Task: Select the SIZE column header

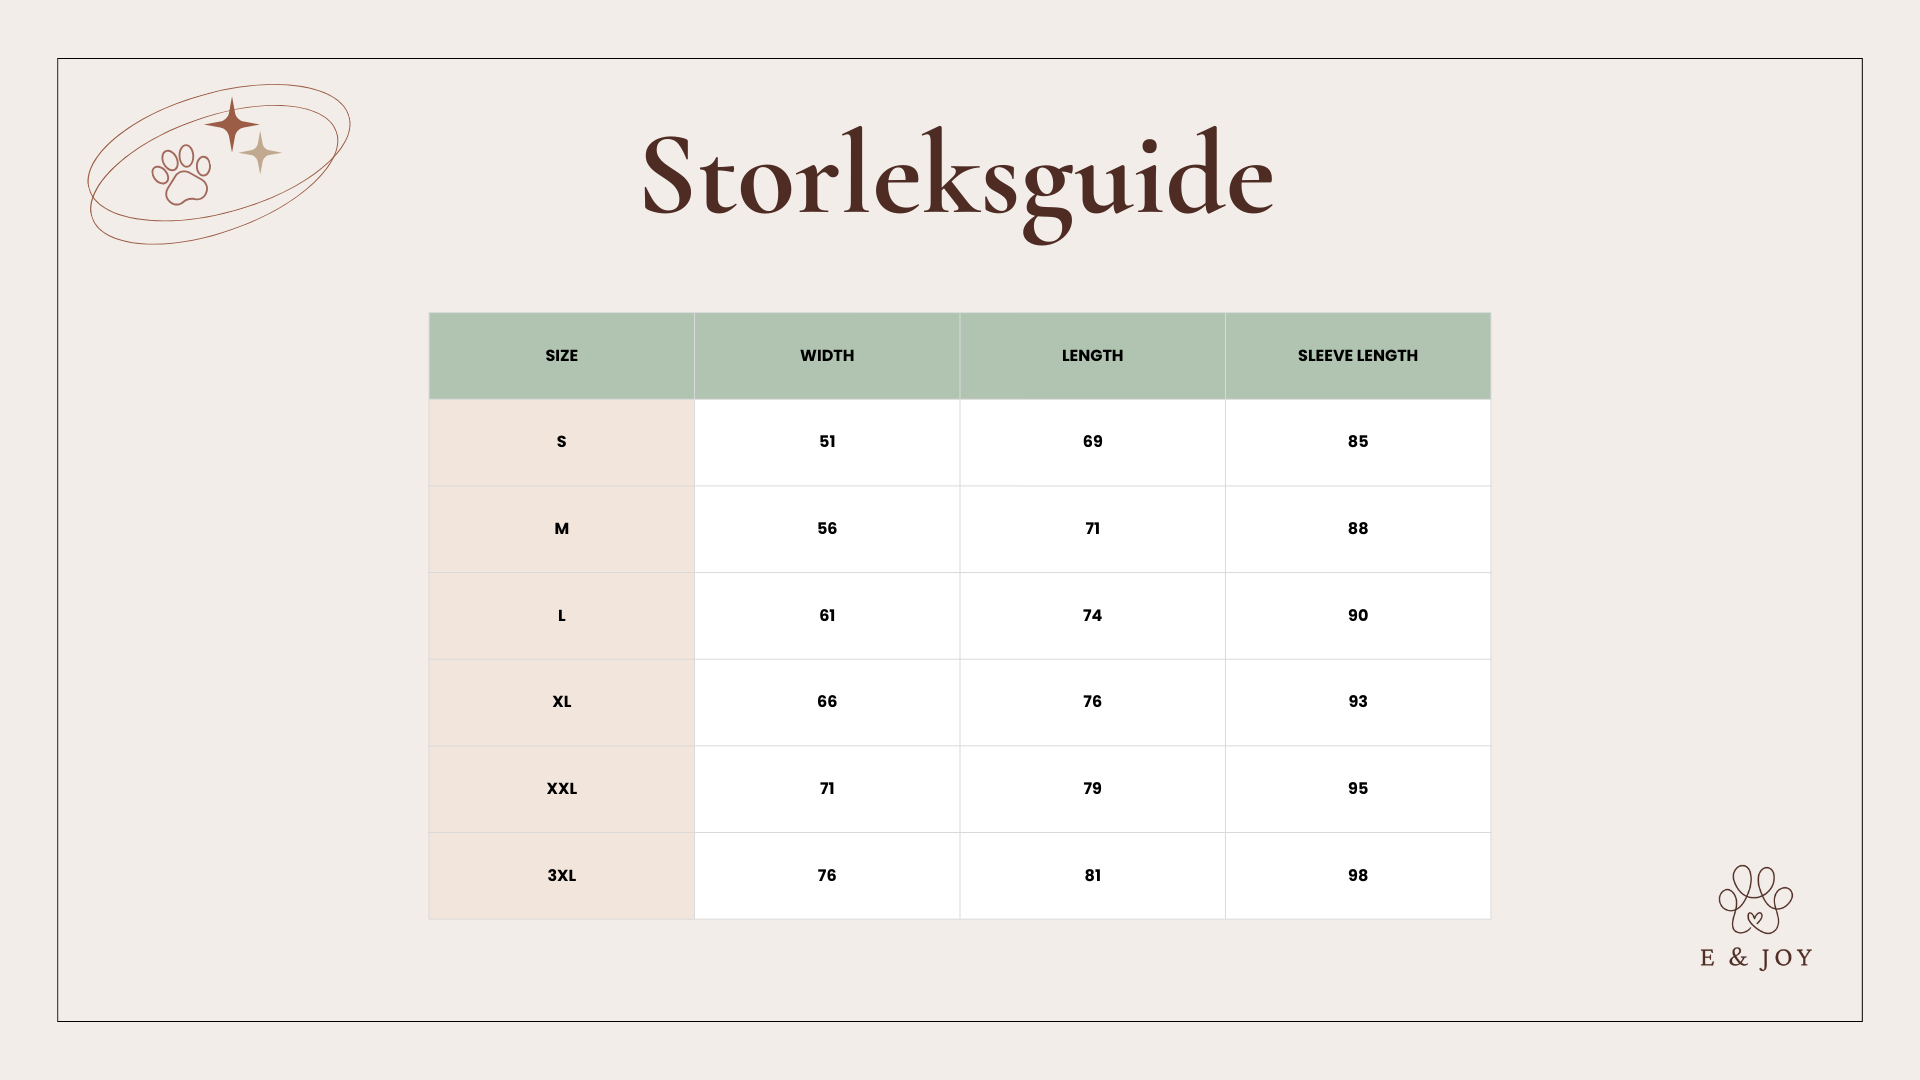Action: tap(561, 356)
